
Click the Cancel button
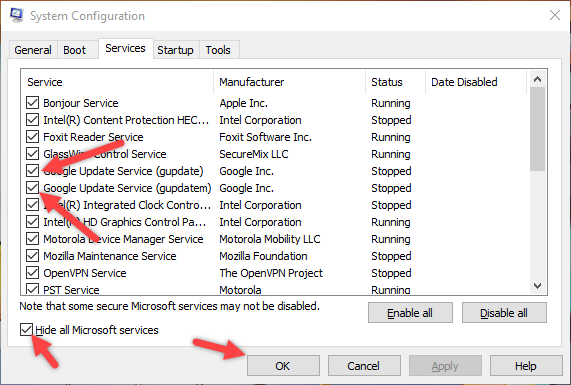(x=364, y=366)
